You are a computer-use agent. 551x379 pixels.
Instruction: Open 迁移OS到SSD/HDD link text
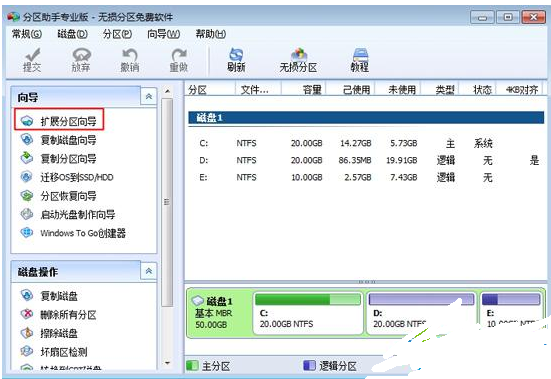click(x=77, y=177)
